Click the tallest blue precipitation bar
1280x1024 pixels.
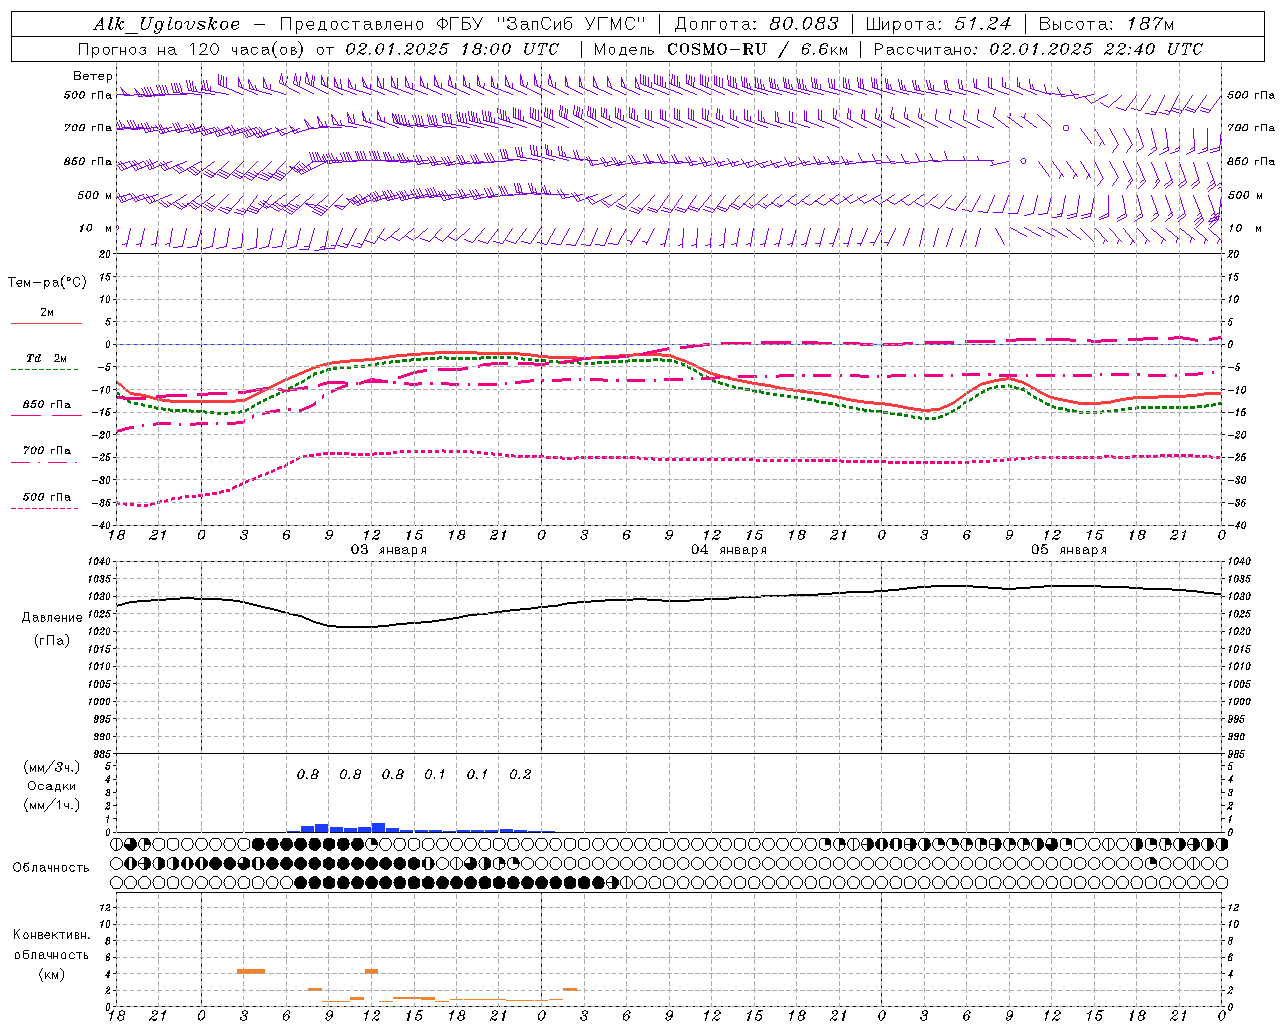[x=378, y=827]
